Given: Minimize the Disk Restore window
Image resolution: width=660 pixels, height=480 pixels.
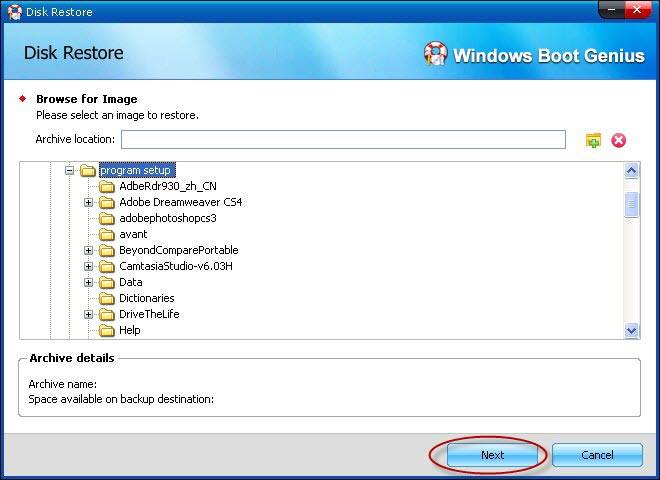Looking at the screenshot, I should coord(611,10).
